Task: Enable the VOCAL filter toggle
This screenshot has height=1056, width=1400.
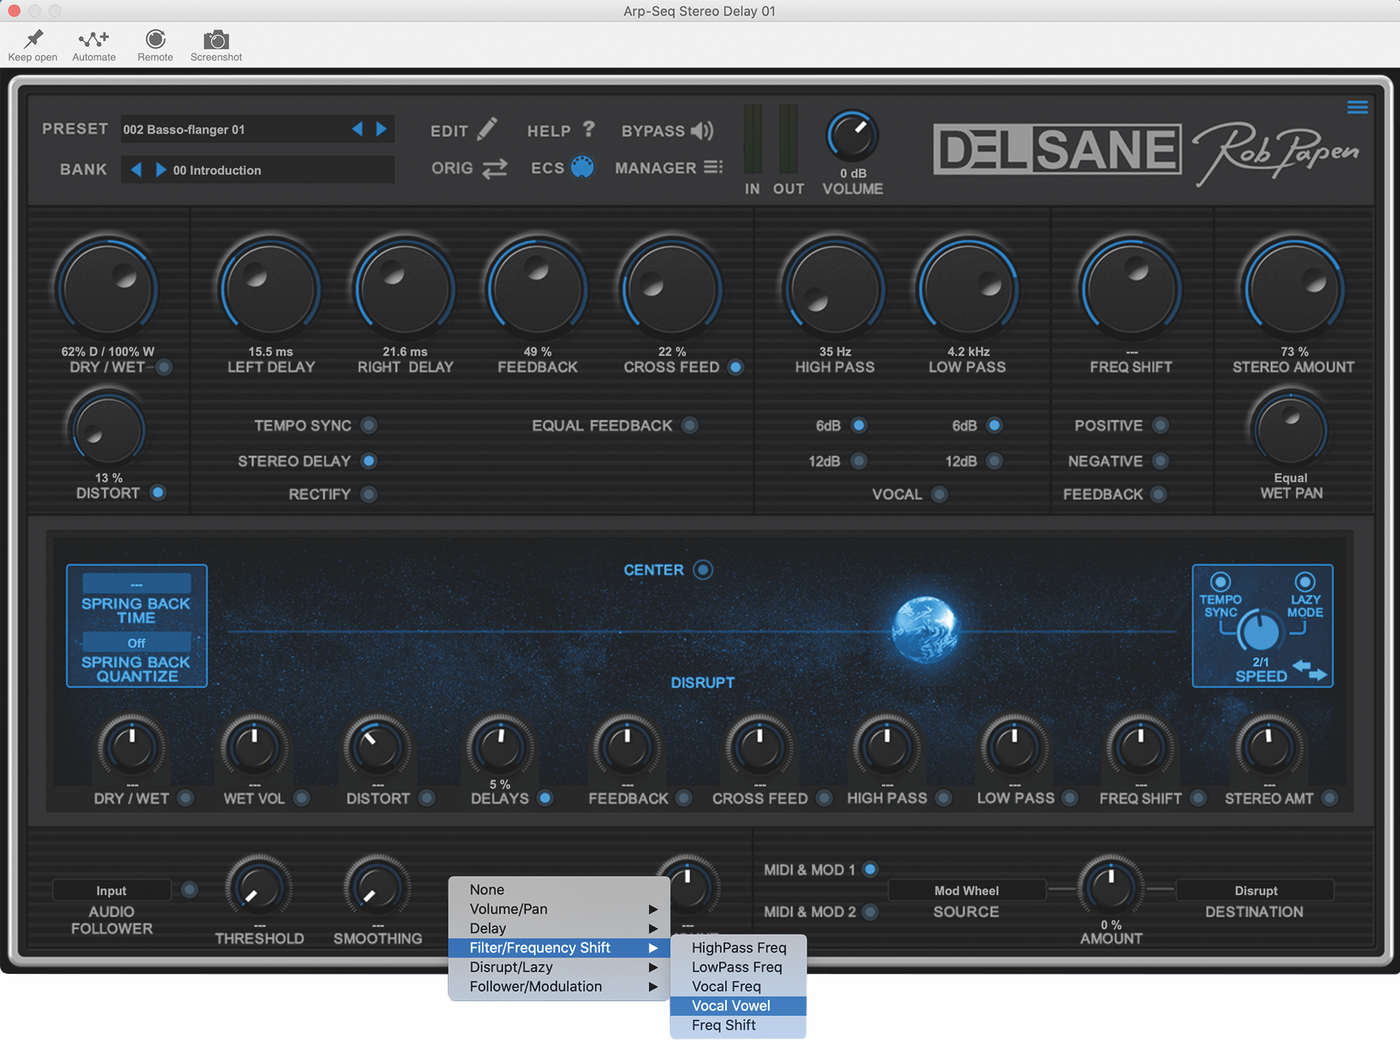Action: pos(939,494)
